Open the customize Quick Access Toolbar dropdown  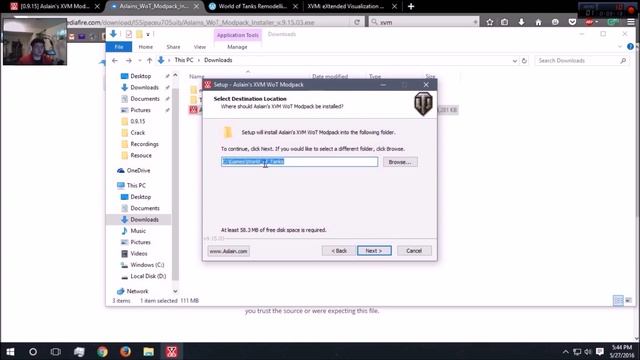[x=148, y=34]
